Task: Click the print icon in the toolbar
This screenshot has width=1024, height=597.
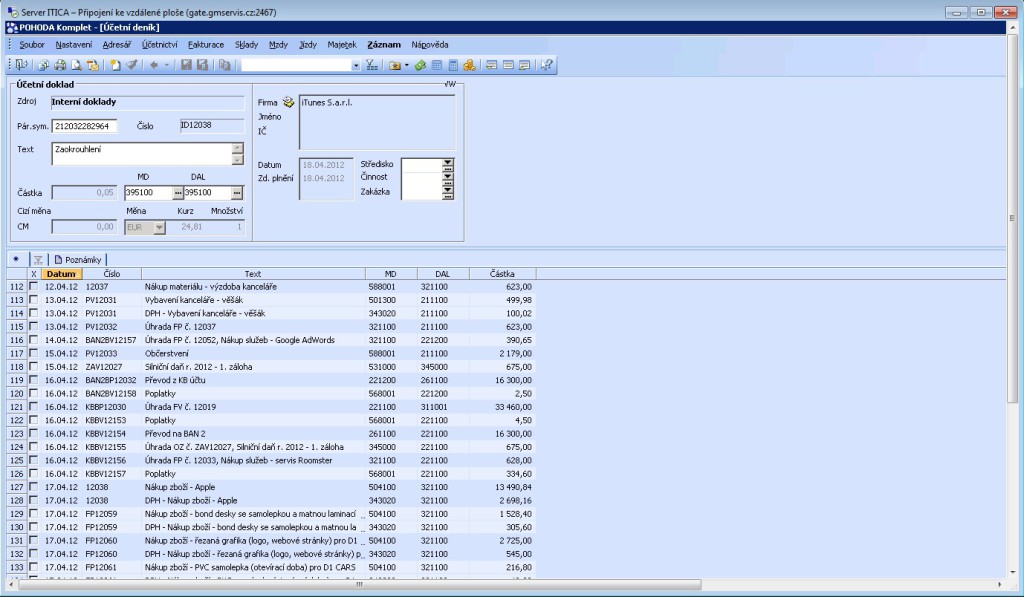Action: tap(60, 65)
